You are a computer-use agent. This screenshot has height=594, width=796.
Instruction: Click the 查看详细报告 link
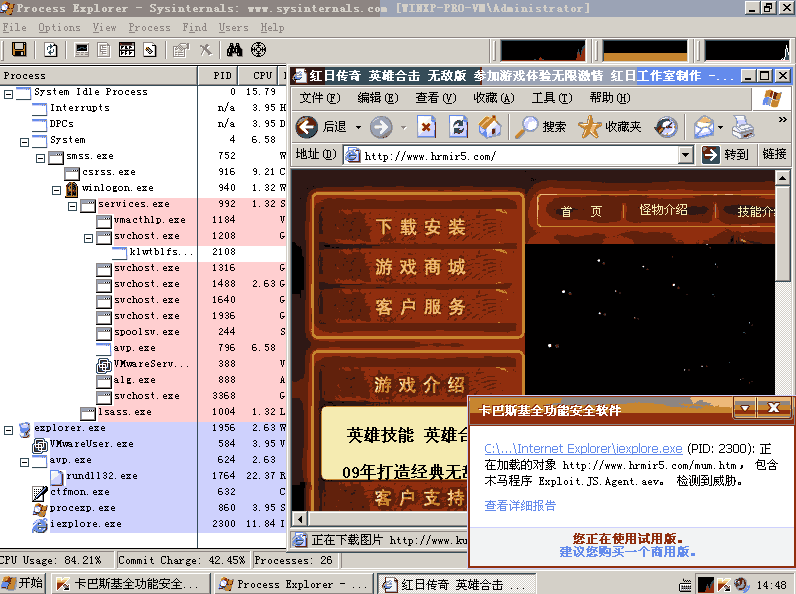[521, 506]
